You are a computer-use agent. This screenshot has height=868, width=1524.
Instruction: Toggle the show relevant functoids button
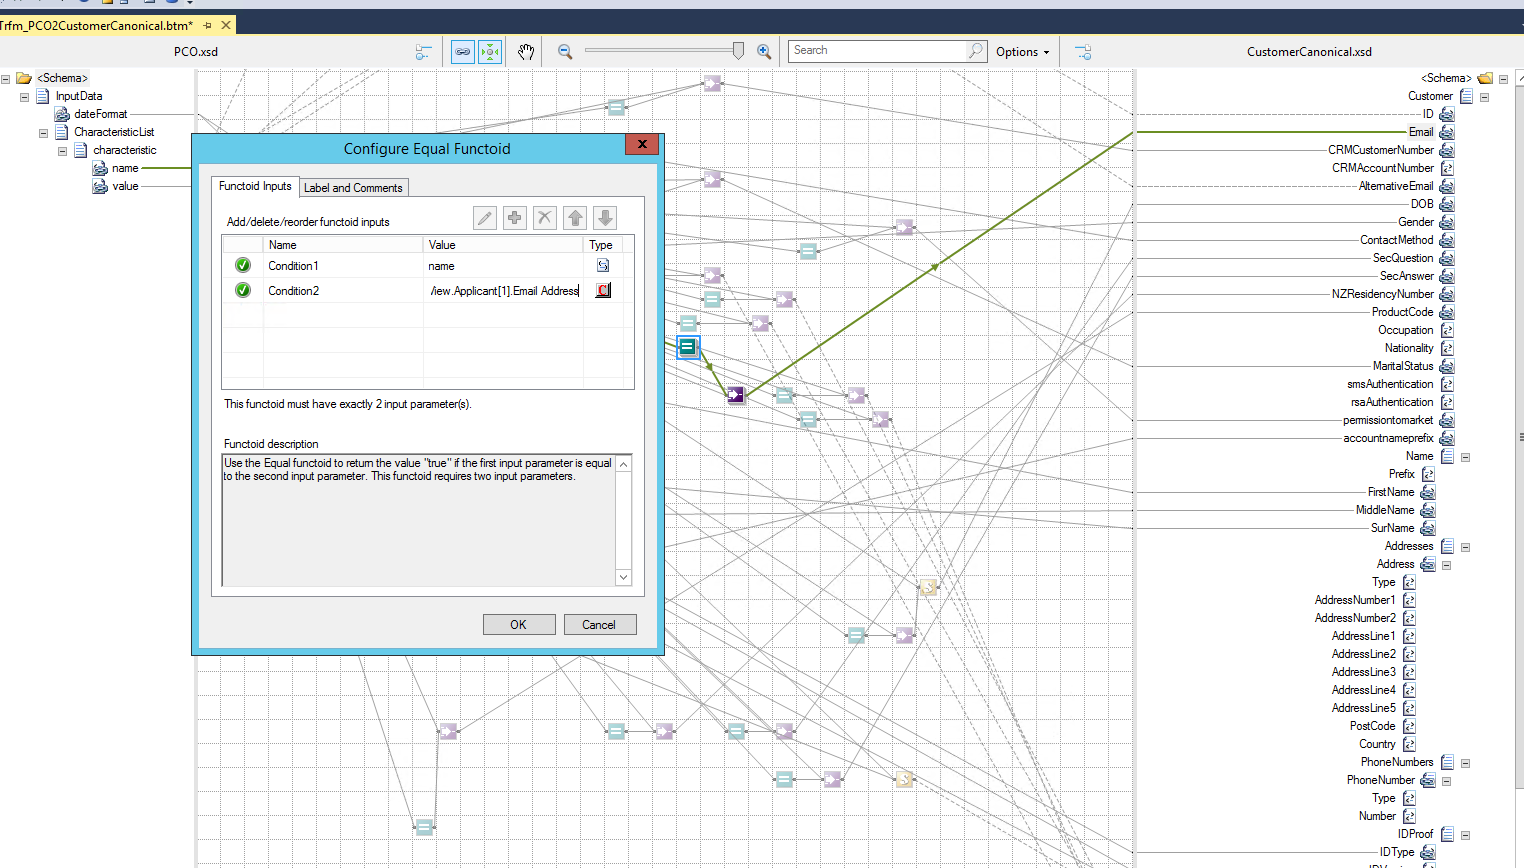[490, 52]
